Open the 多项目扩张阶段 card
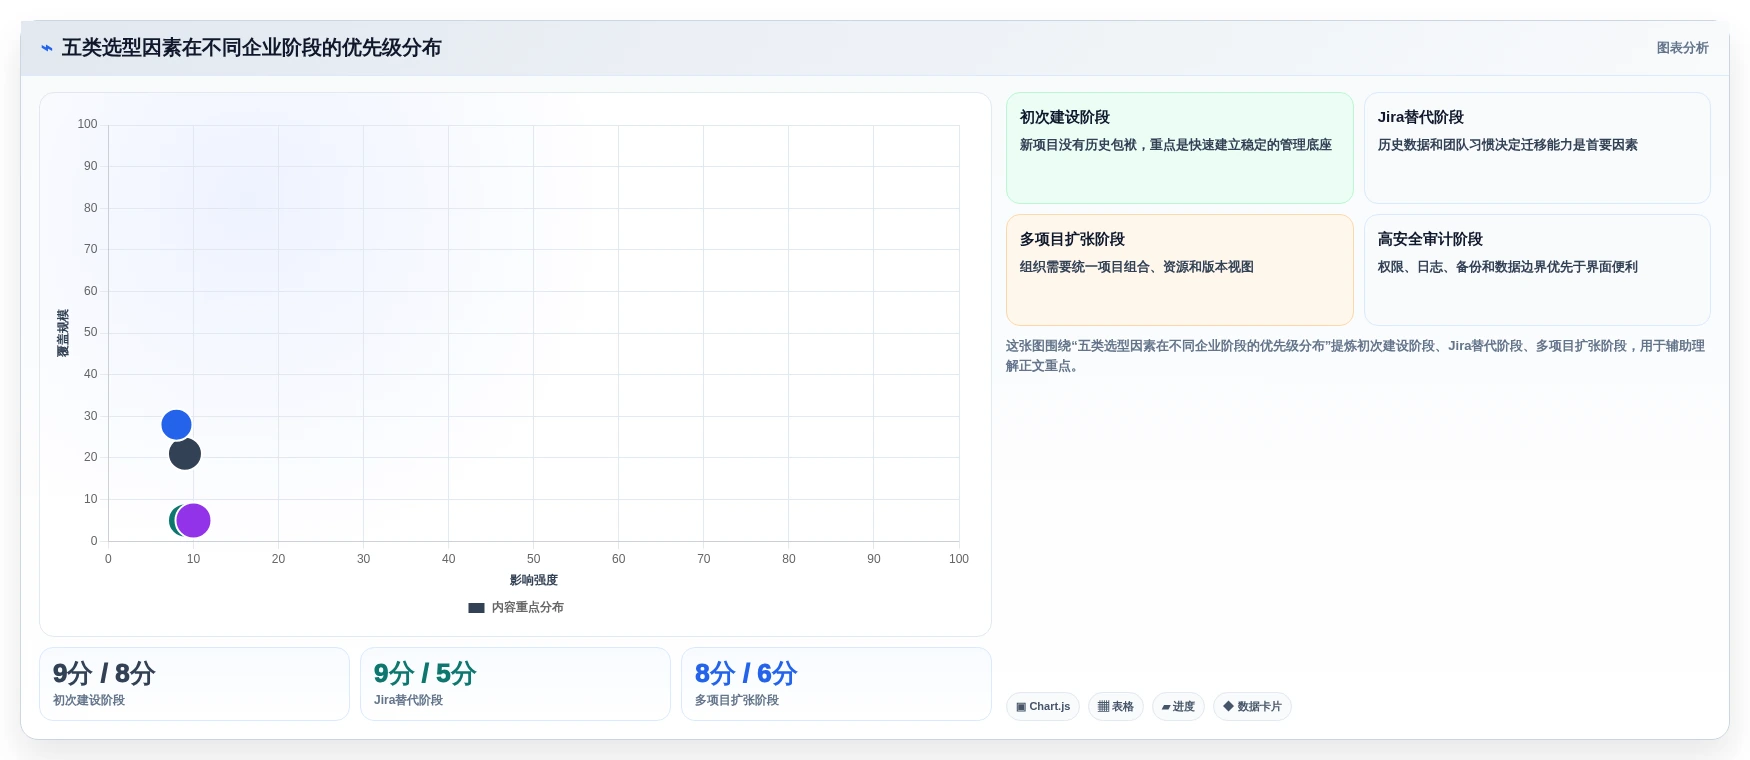This screenshot has width=1750, height=760. [1179, 270]
